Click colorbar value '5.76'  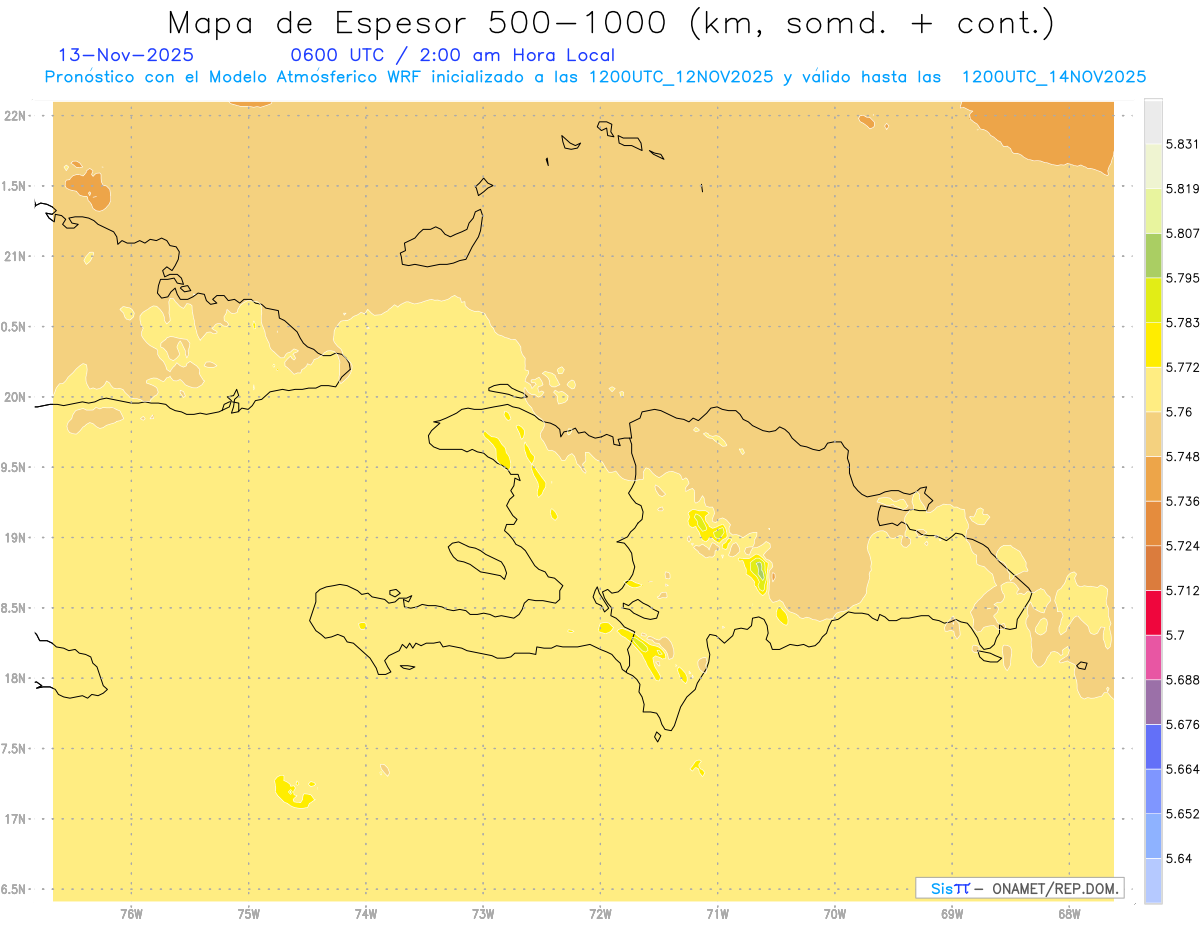[x=1179, y=412]
